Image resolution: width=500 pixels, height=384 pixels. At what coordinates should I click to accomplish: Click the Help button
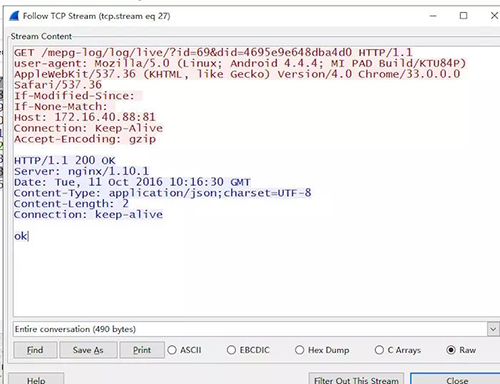point(36,379)
